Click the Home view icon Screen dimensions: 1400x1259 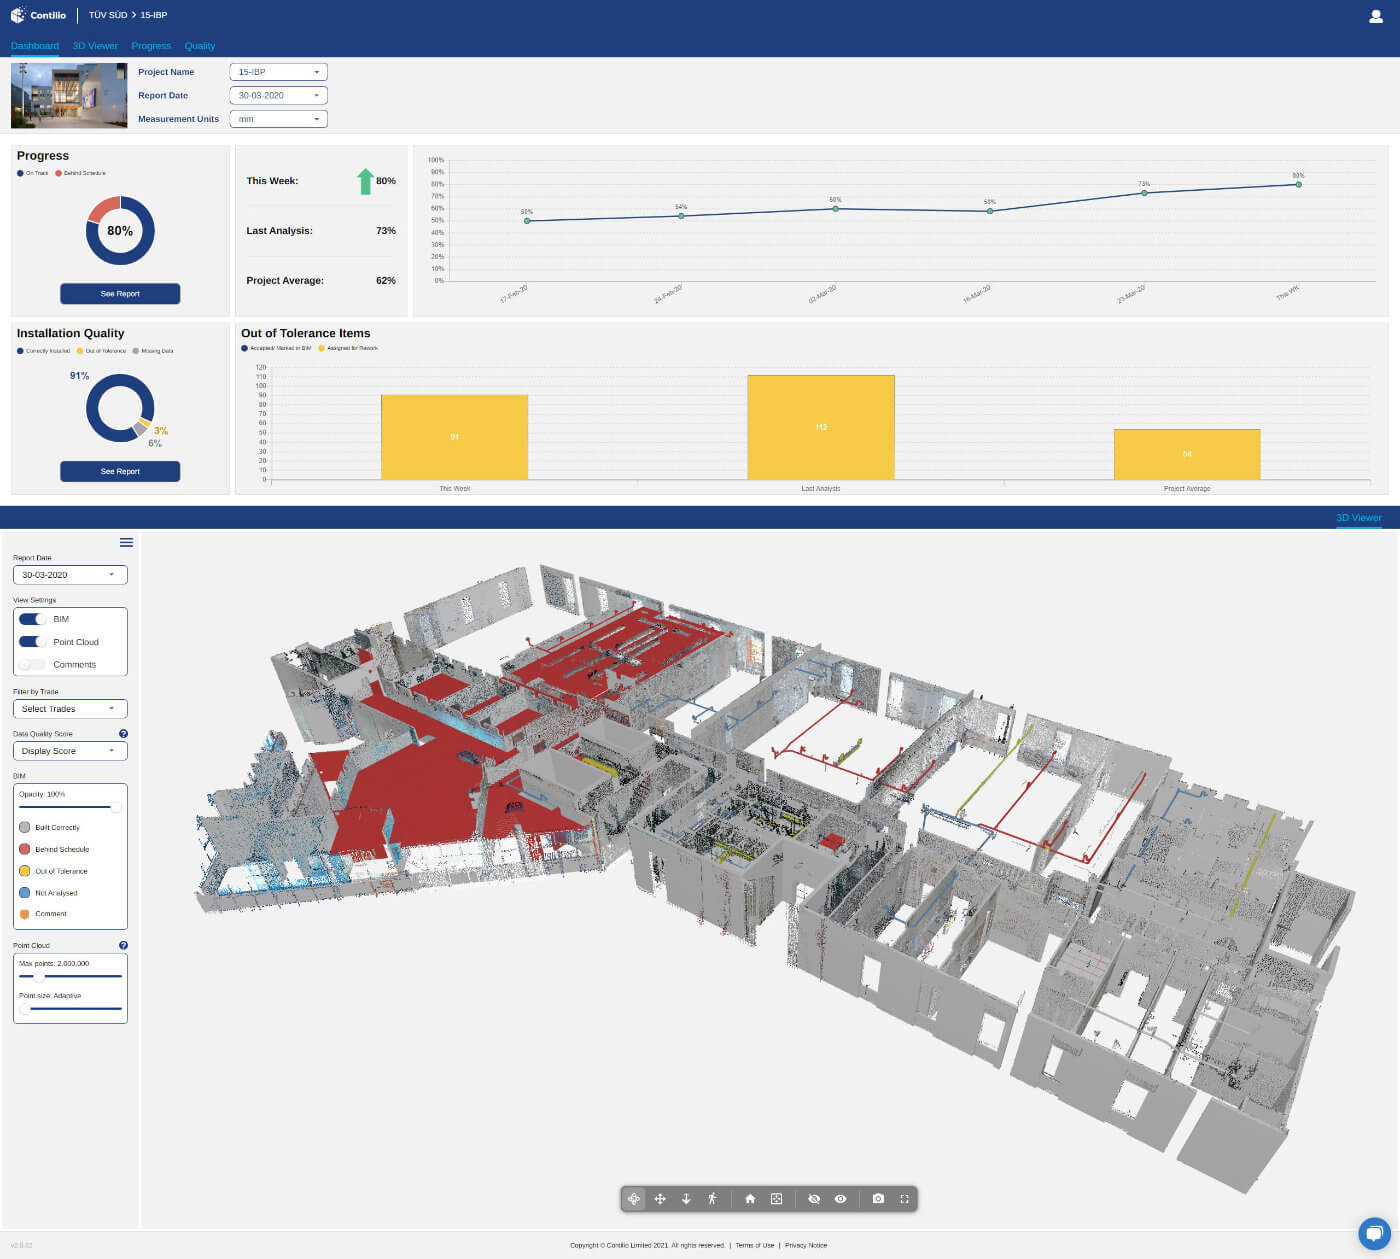749,1198
